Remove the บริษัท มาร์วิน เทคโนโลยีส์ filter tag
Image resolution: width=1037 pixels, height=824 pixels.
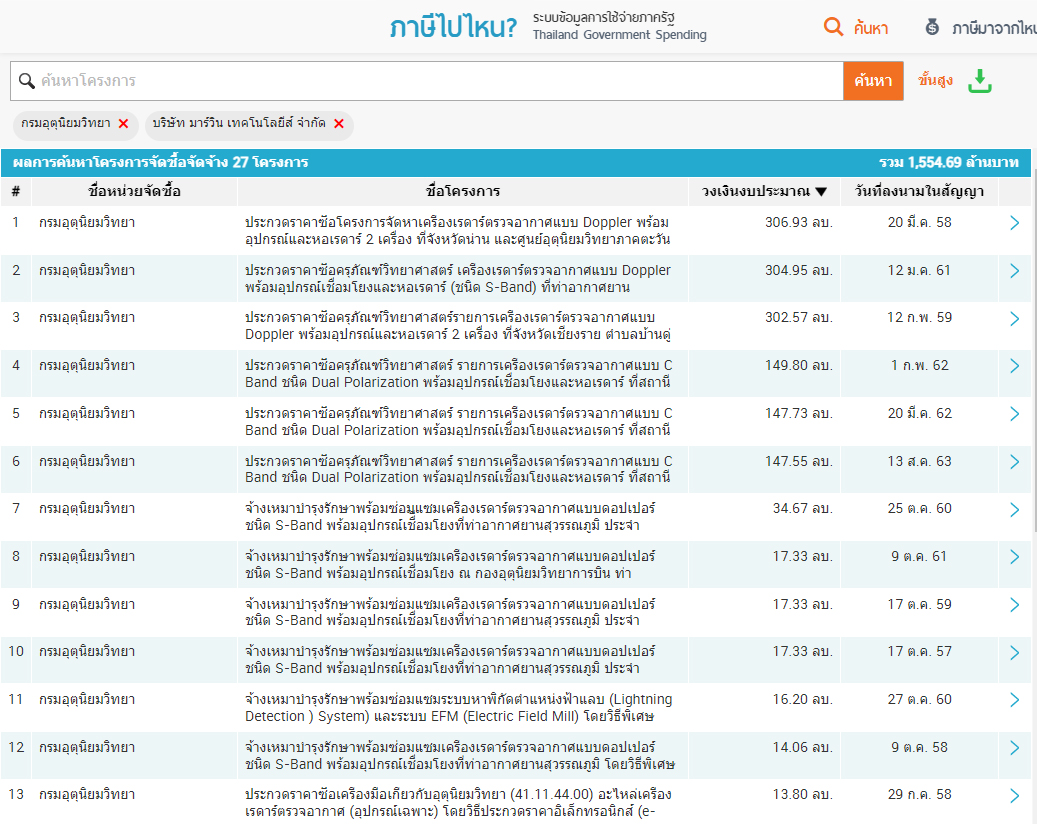339,124
